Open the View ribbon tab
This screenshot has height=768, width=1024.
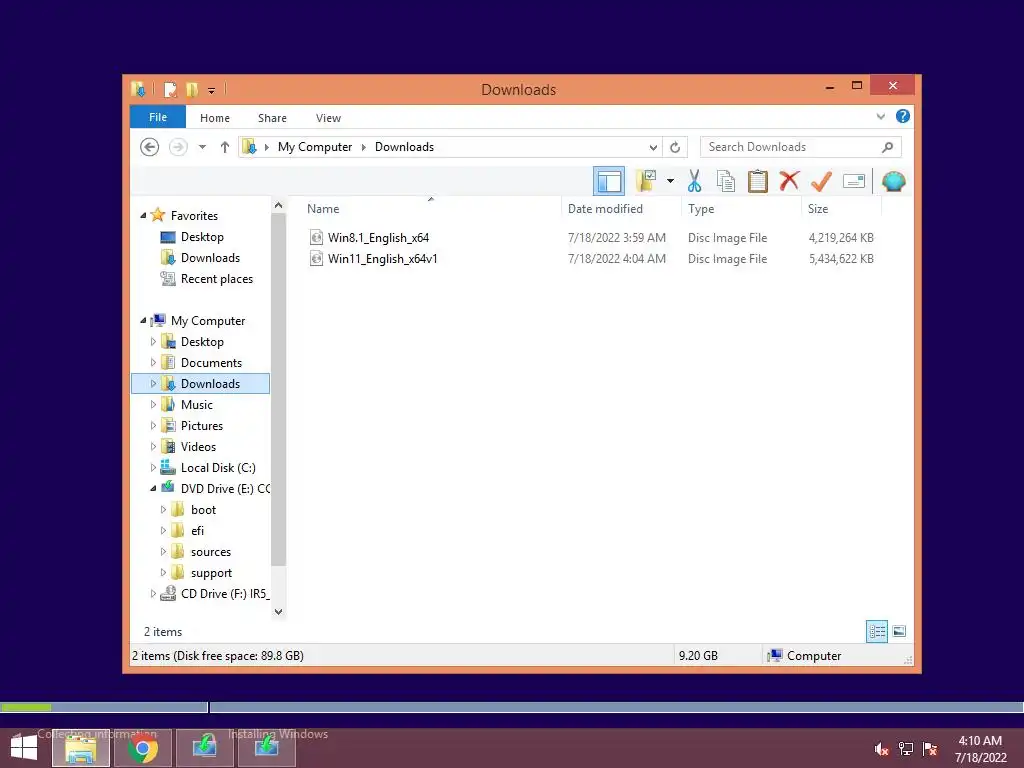click(x=328, y=118)
